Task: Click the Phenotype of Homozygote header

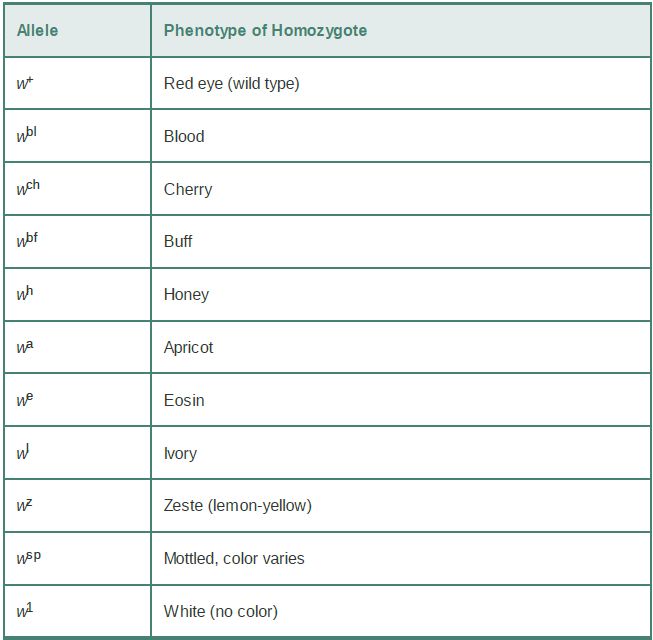Action: coord(401,30)
